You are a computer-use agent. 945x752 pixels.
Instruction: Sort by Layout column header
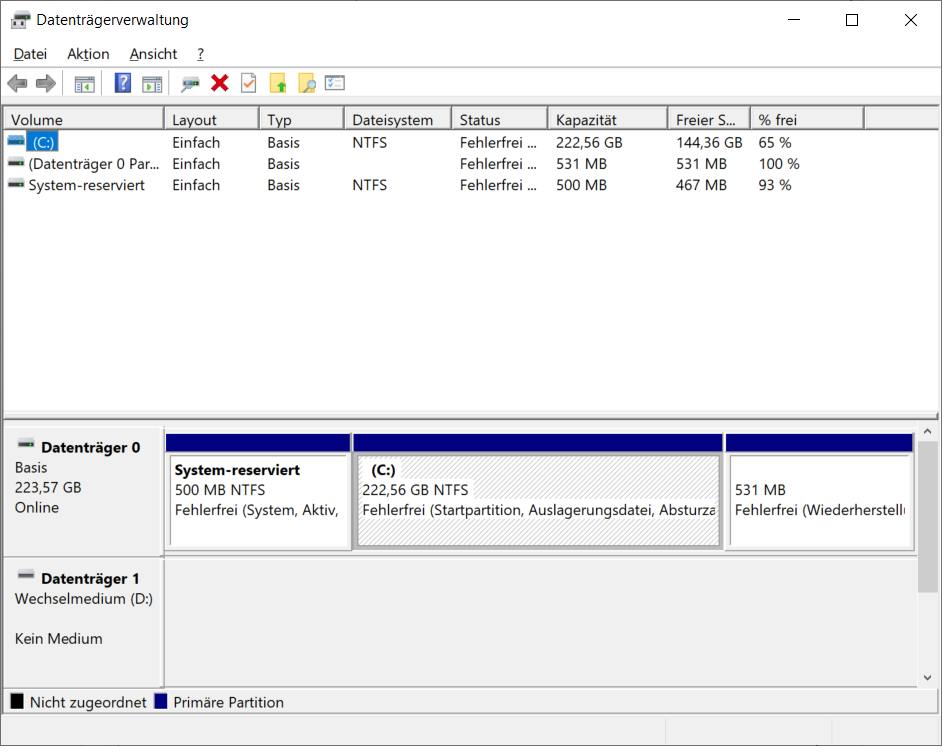(212, 119)
